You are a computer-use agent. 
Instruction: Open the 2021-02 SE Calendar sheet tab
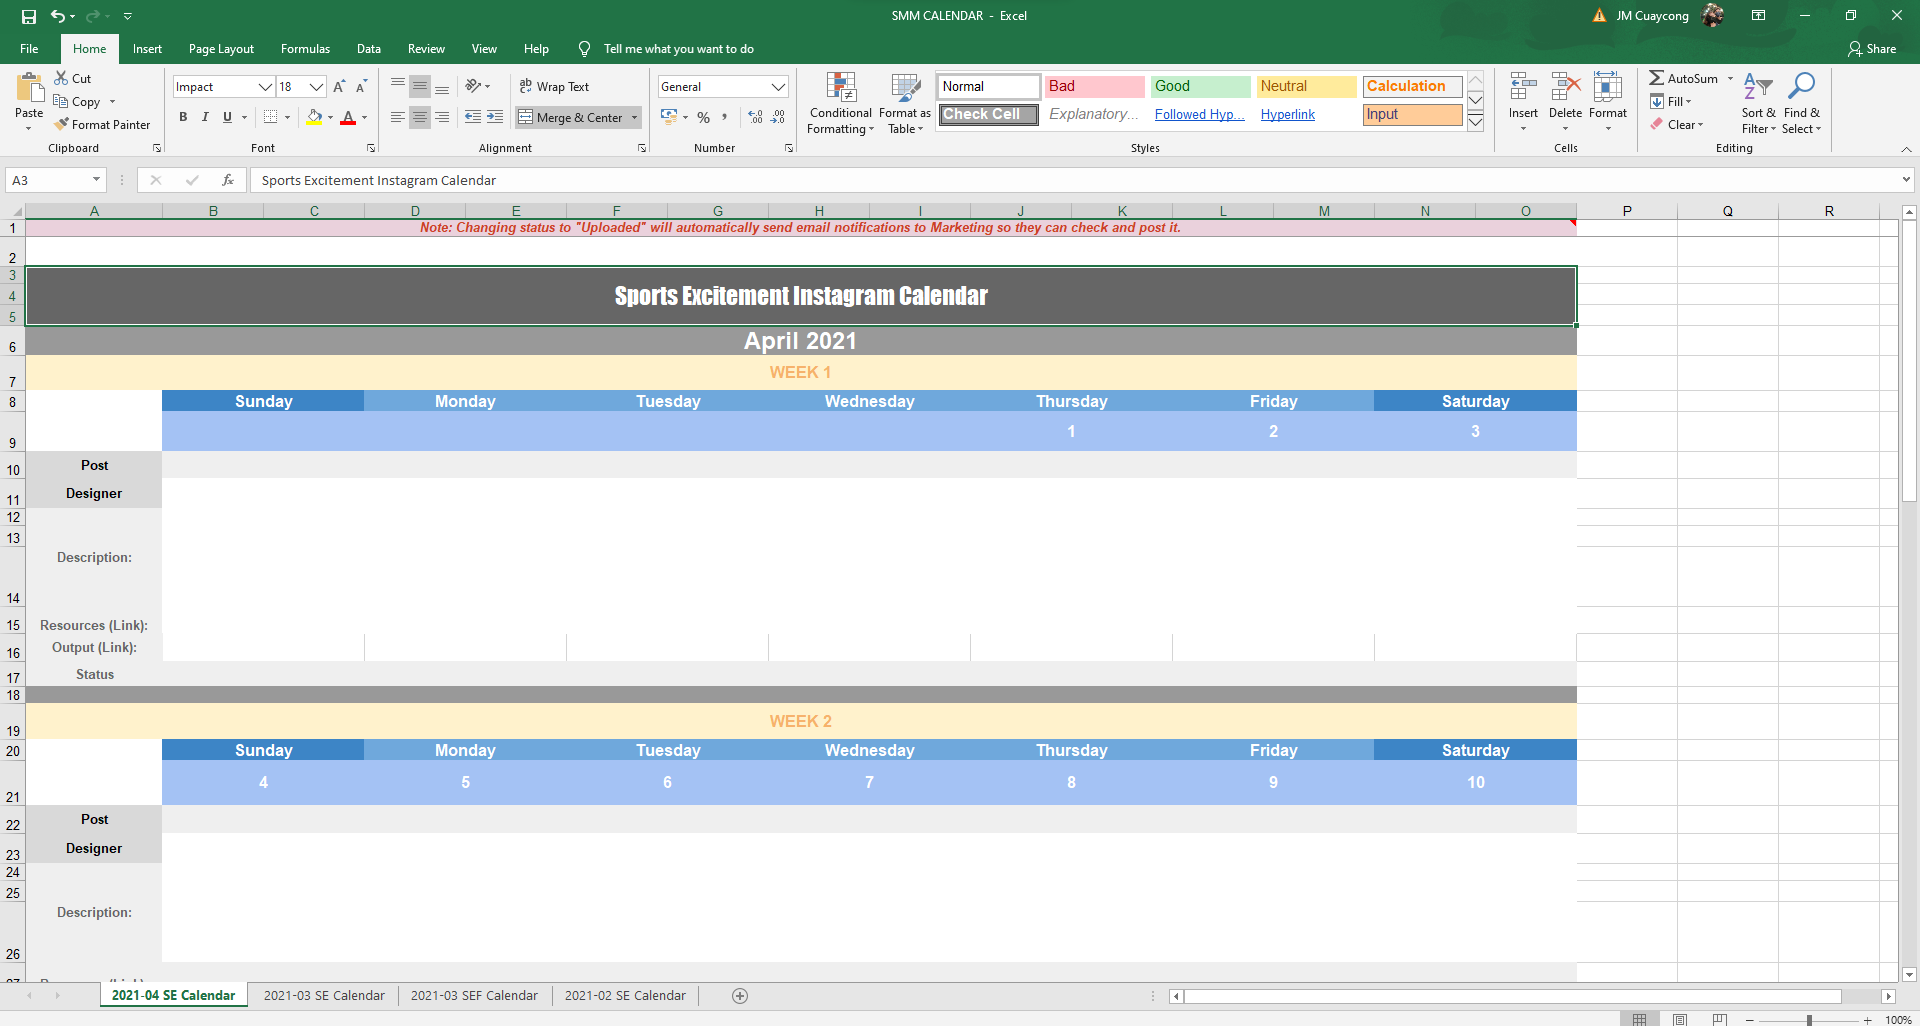[x=625, y=996]
